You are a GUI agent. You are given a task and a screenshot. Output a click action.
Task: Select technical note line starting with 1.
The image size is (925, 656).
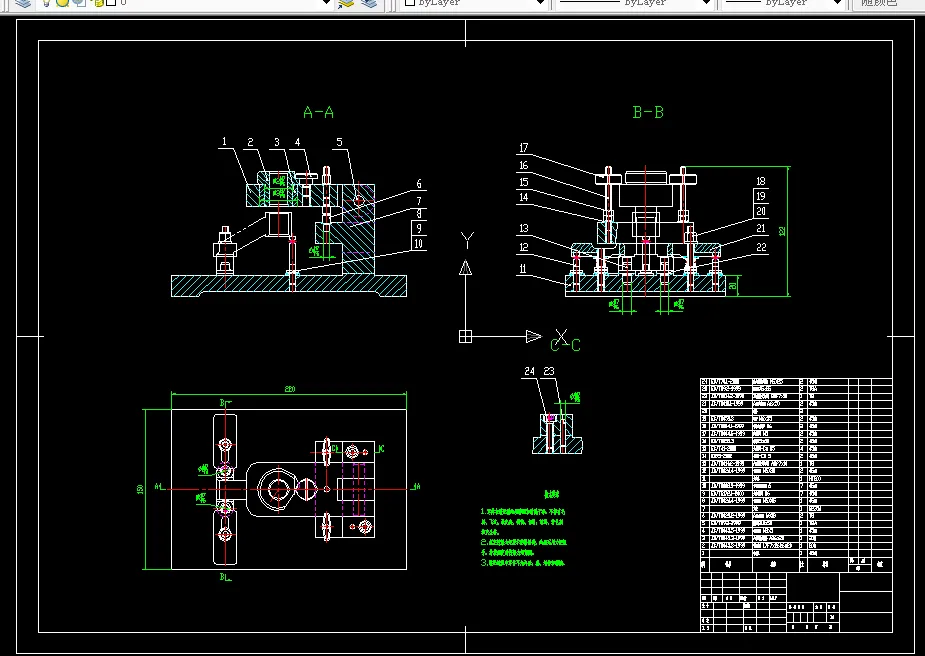click(523, 512)
